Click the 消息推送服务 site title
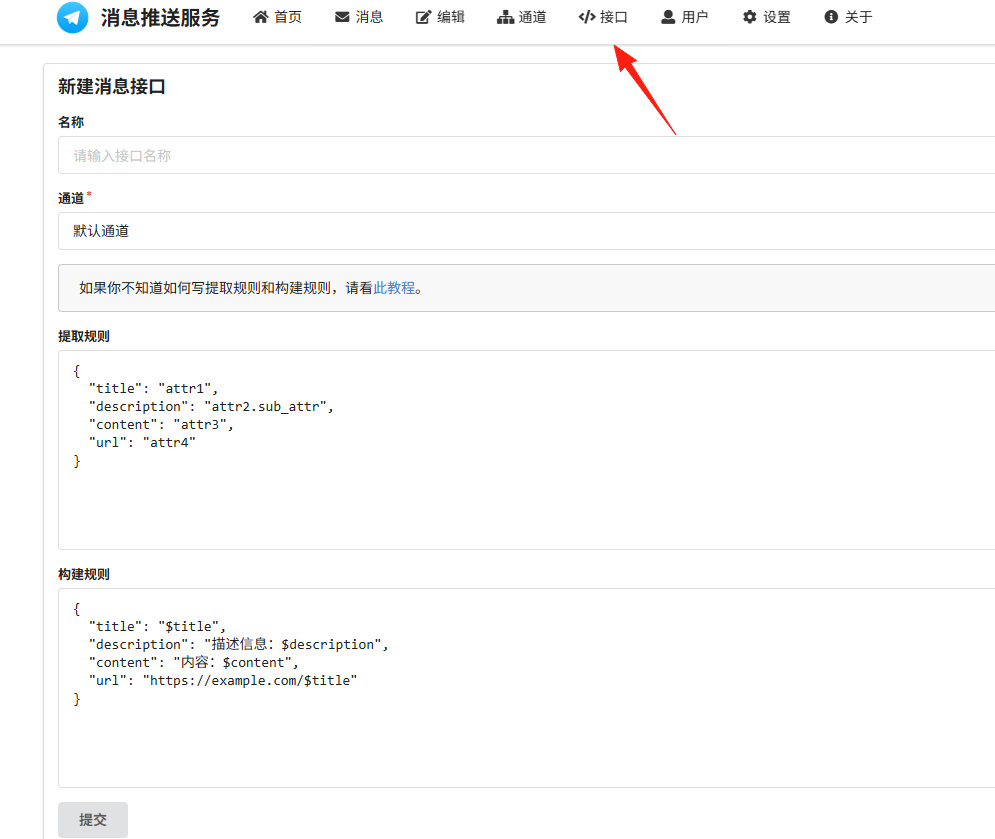The image size is (995, 839). tap(160, 17)
